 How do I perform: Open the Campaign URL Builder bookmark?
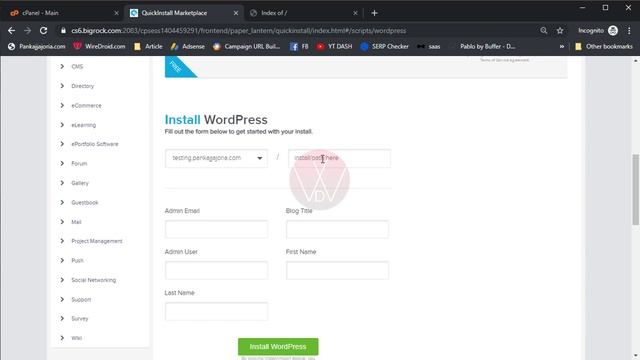[247, 47]
